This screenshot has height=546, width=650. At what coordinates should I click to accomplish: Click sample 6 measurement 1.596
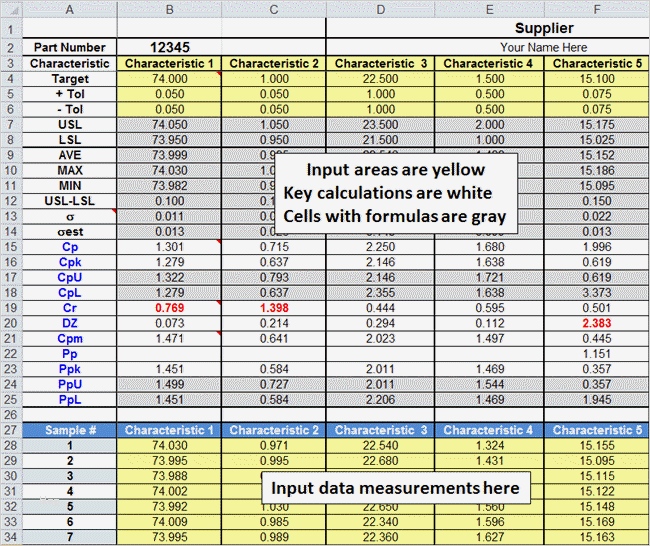click(x=489, y=522)
